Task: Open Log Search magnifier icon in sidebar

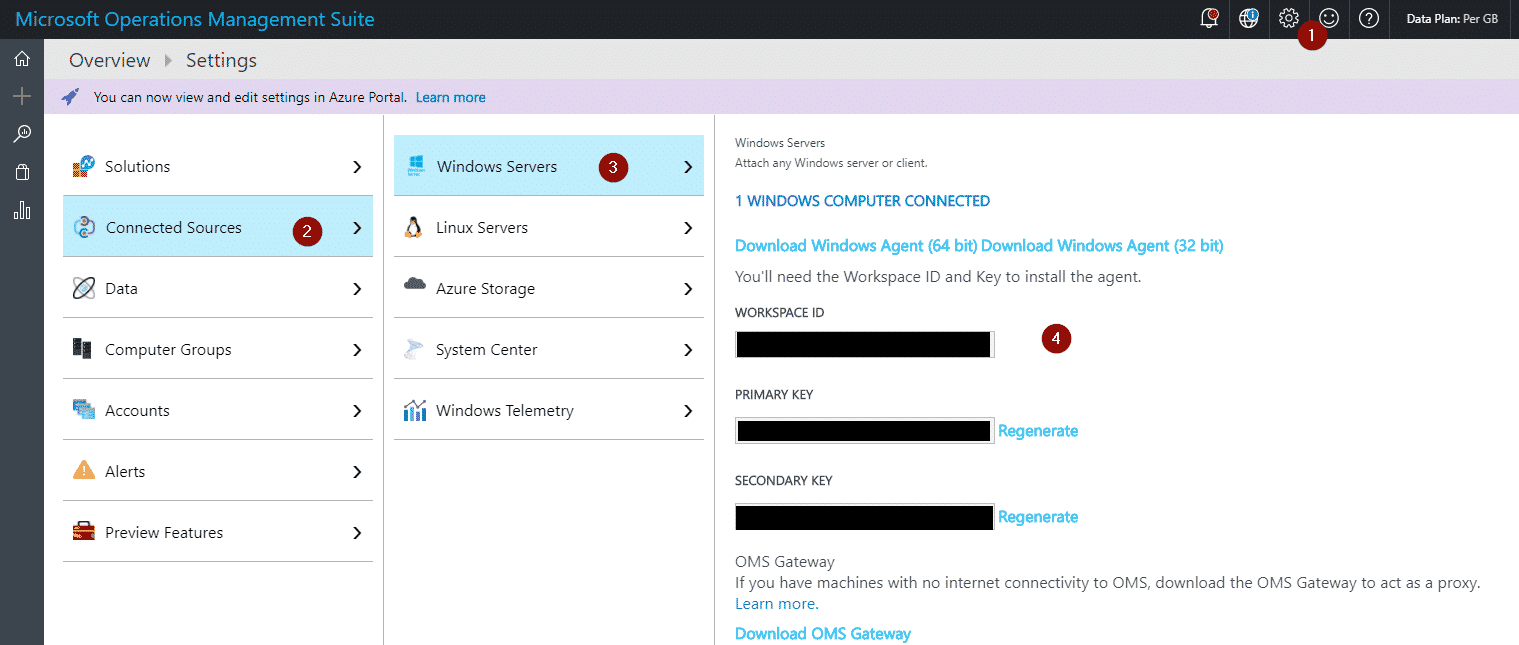Action: pyautogui.click(x=22, y=134)
